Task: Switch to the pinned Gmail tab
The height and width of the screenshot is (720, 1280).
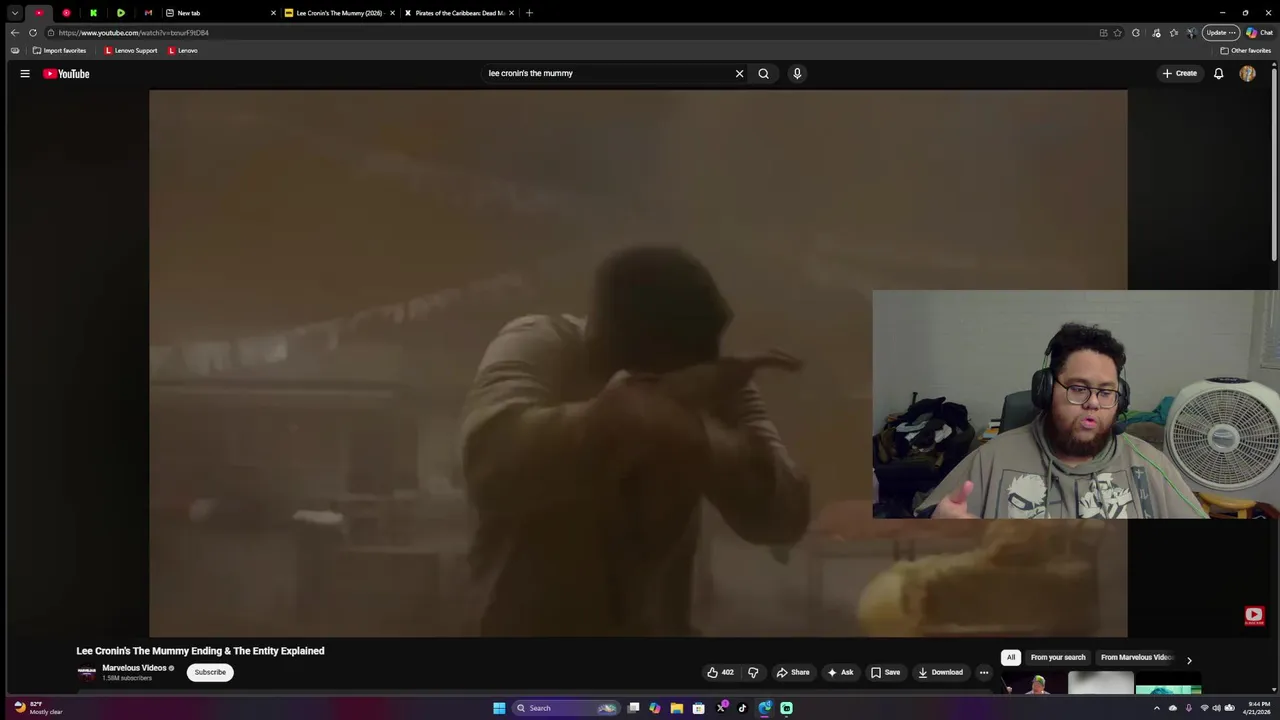Action: pyautogui.click(x=148, y=13)
